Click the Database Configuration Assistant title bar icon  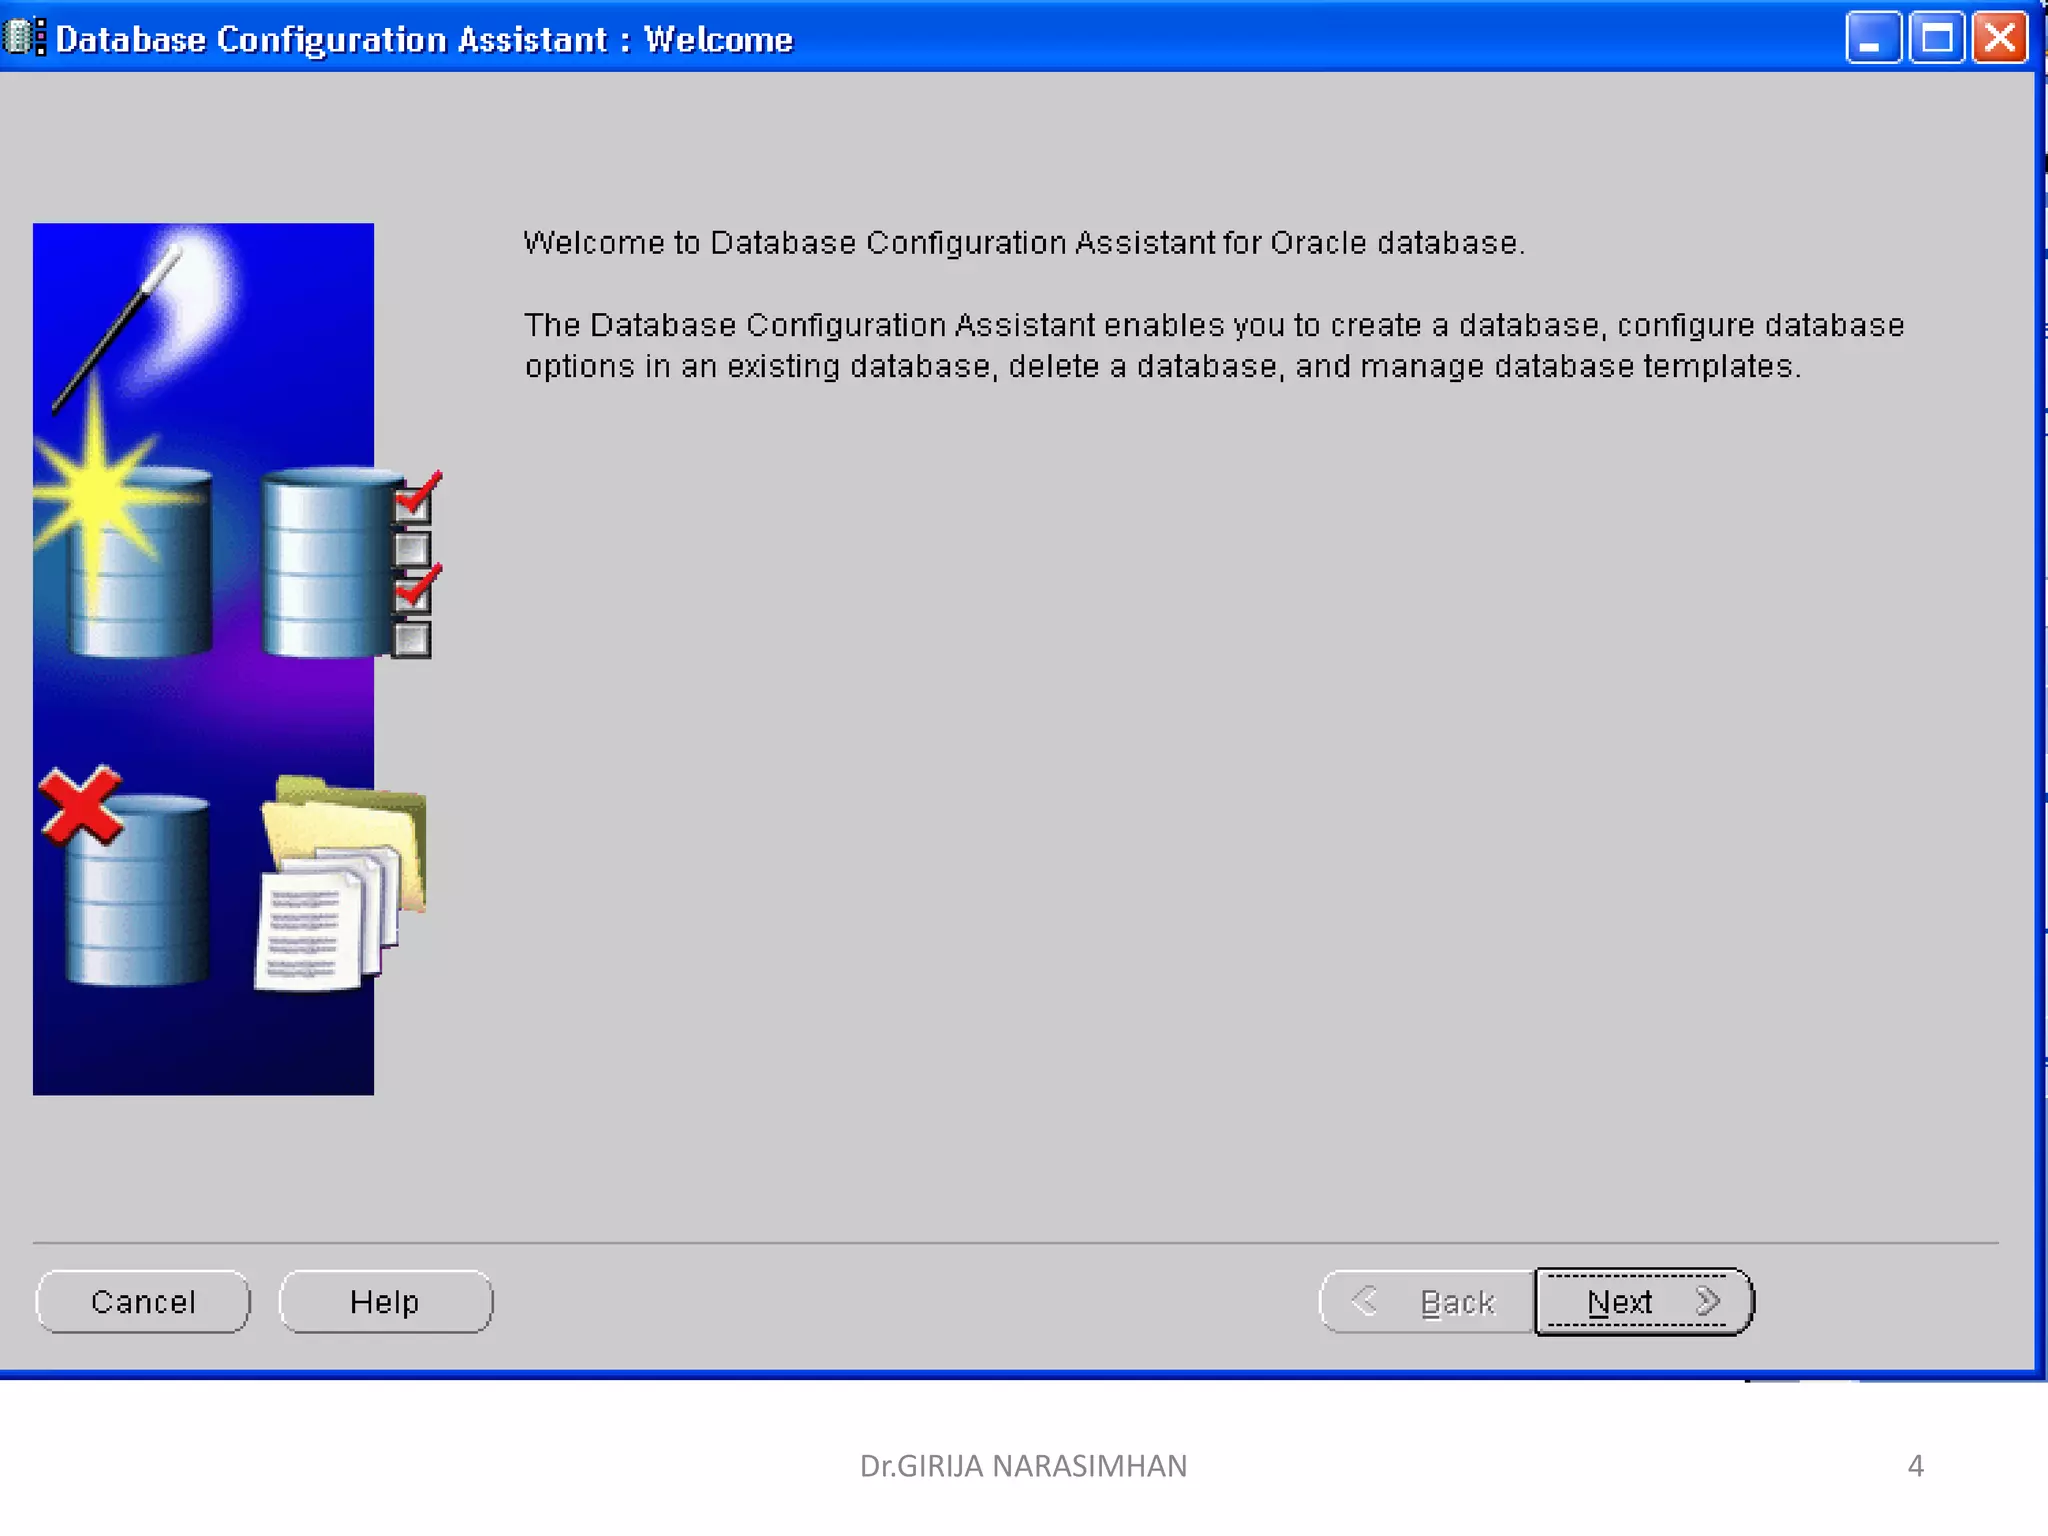pos(24,38)
